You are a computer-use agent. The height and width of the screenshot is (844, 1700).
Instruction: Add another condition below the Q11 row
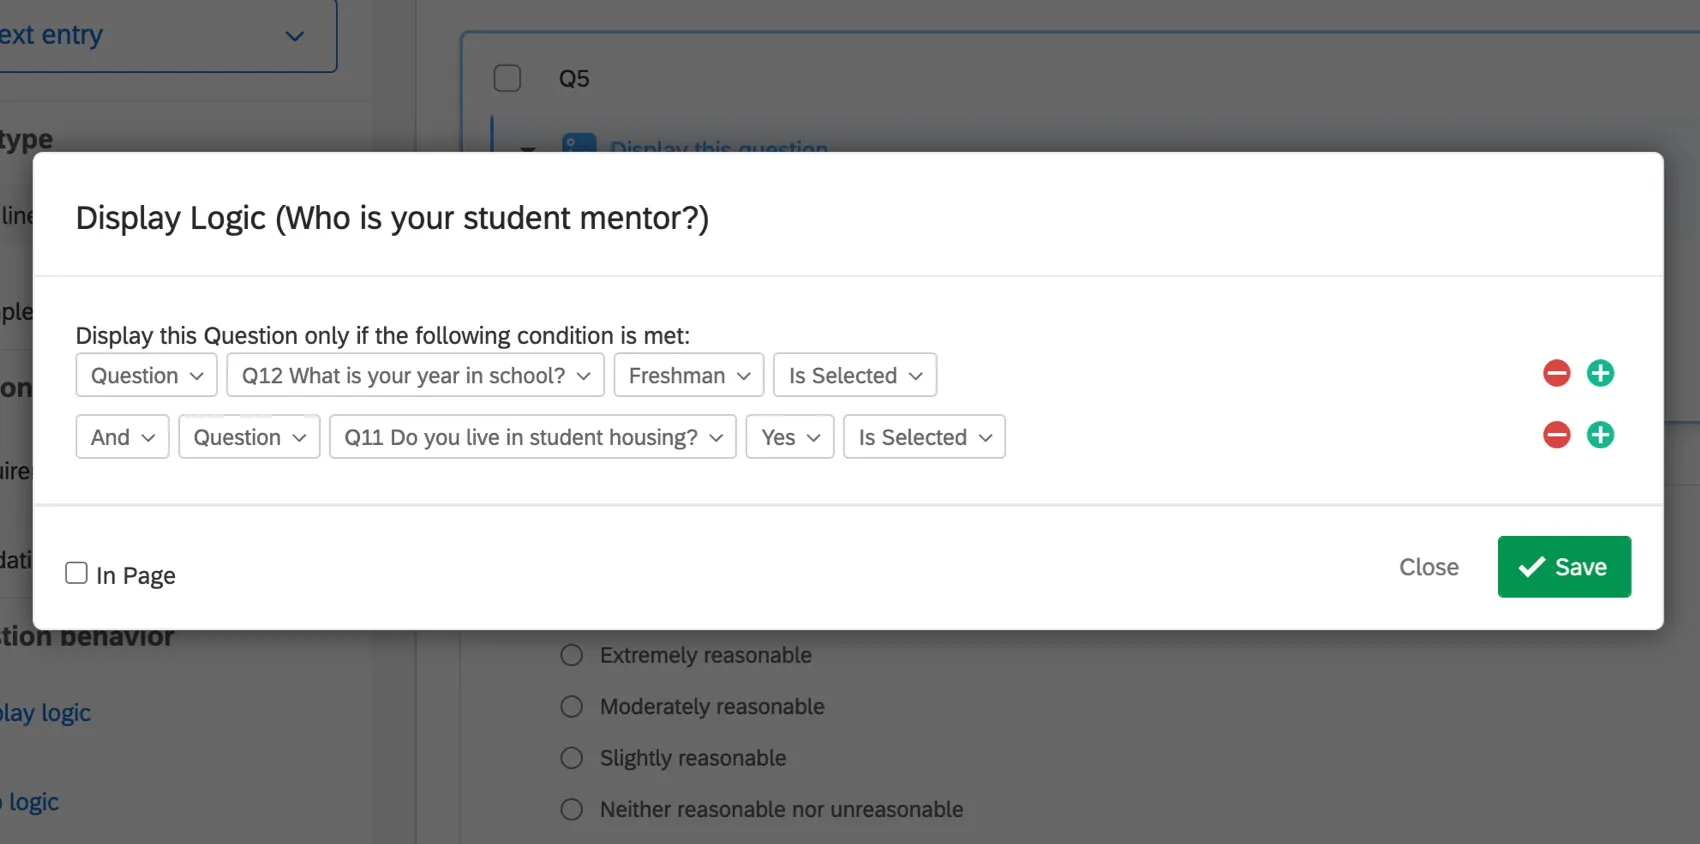(x=1600, y=435)
